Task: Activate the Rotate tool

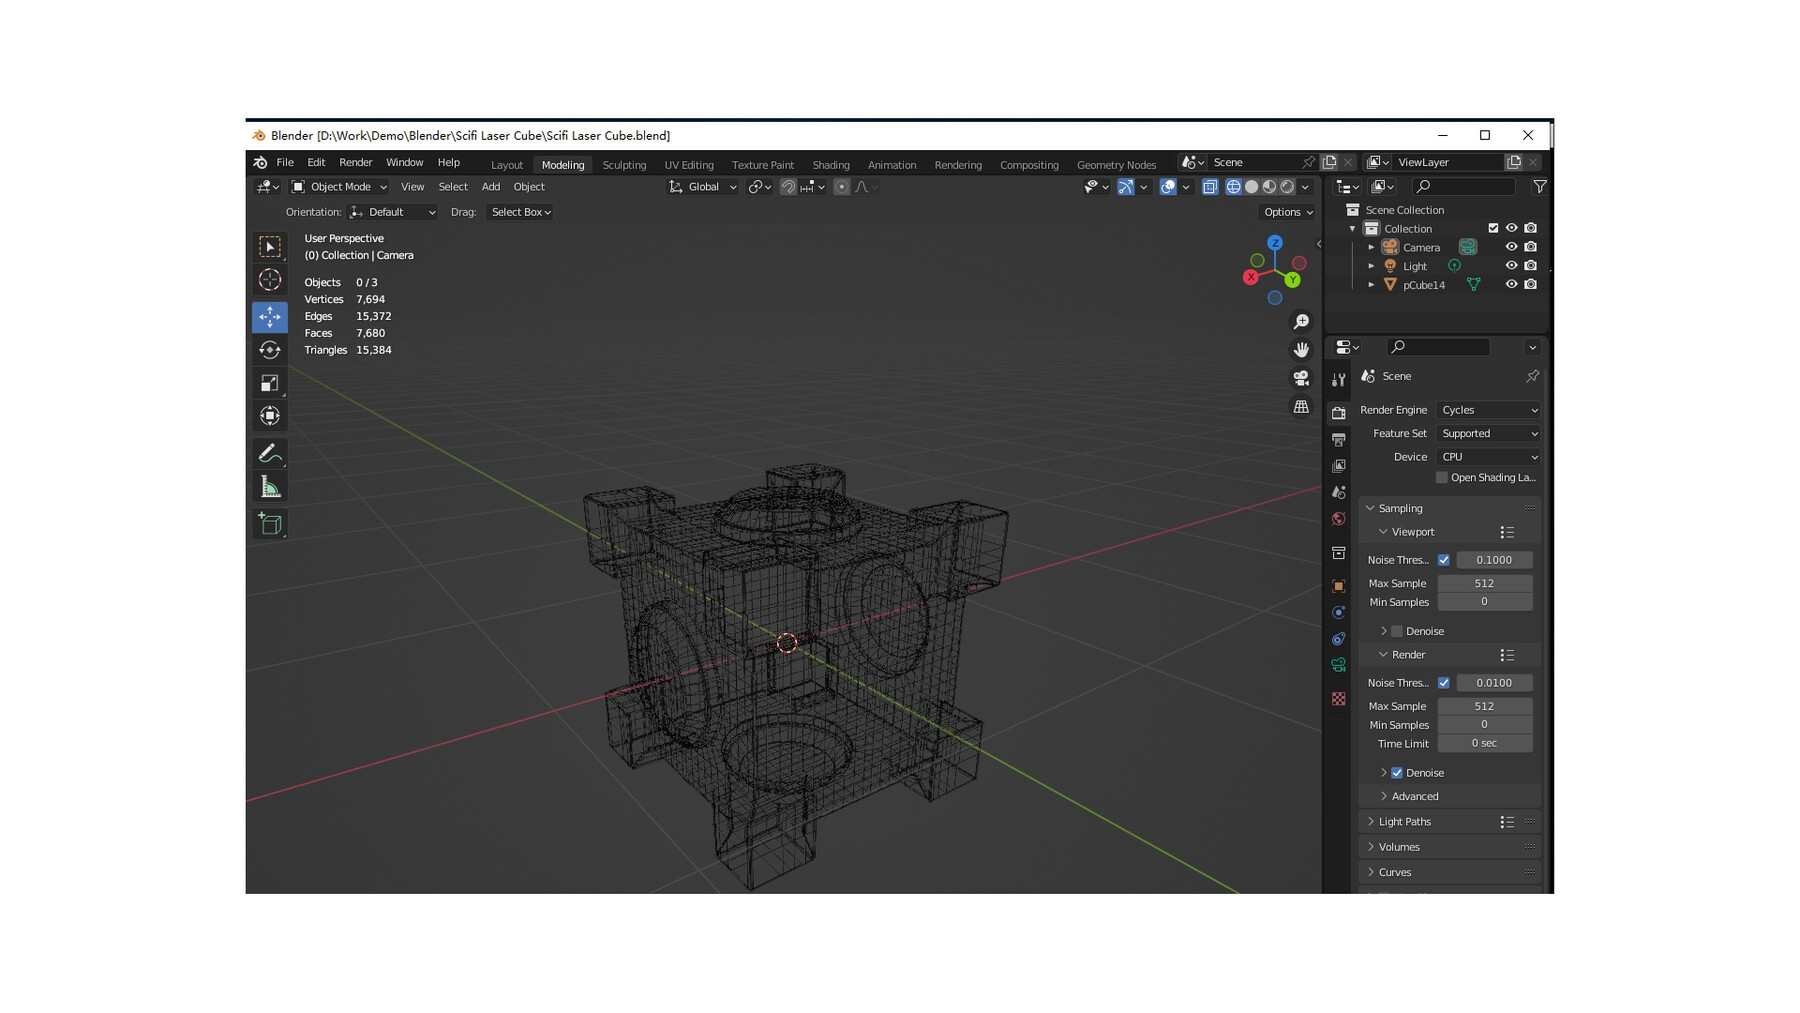Action: click(270, 350)
